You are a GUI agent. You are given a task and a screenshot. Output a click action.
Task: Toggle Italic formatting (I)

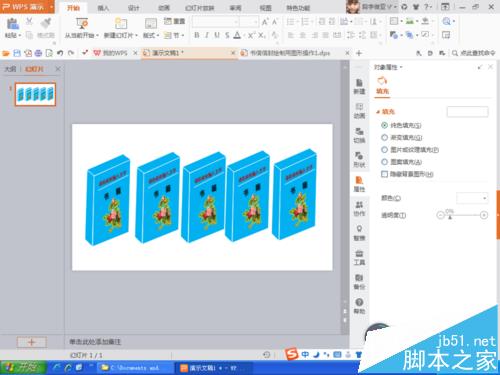(x=207, y=35)
